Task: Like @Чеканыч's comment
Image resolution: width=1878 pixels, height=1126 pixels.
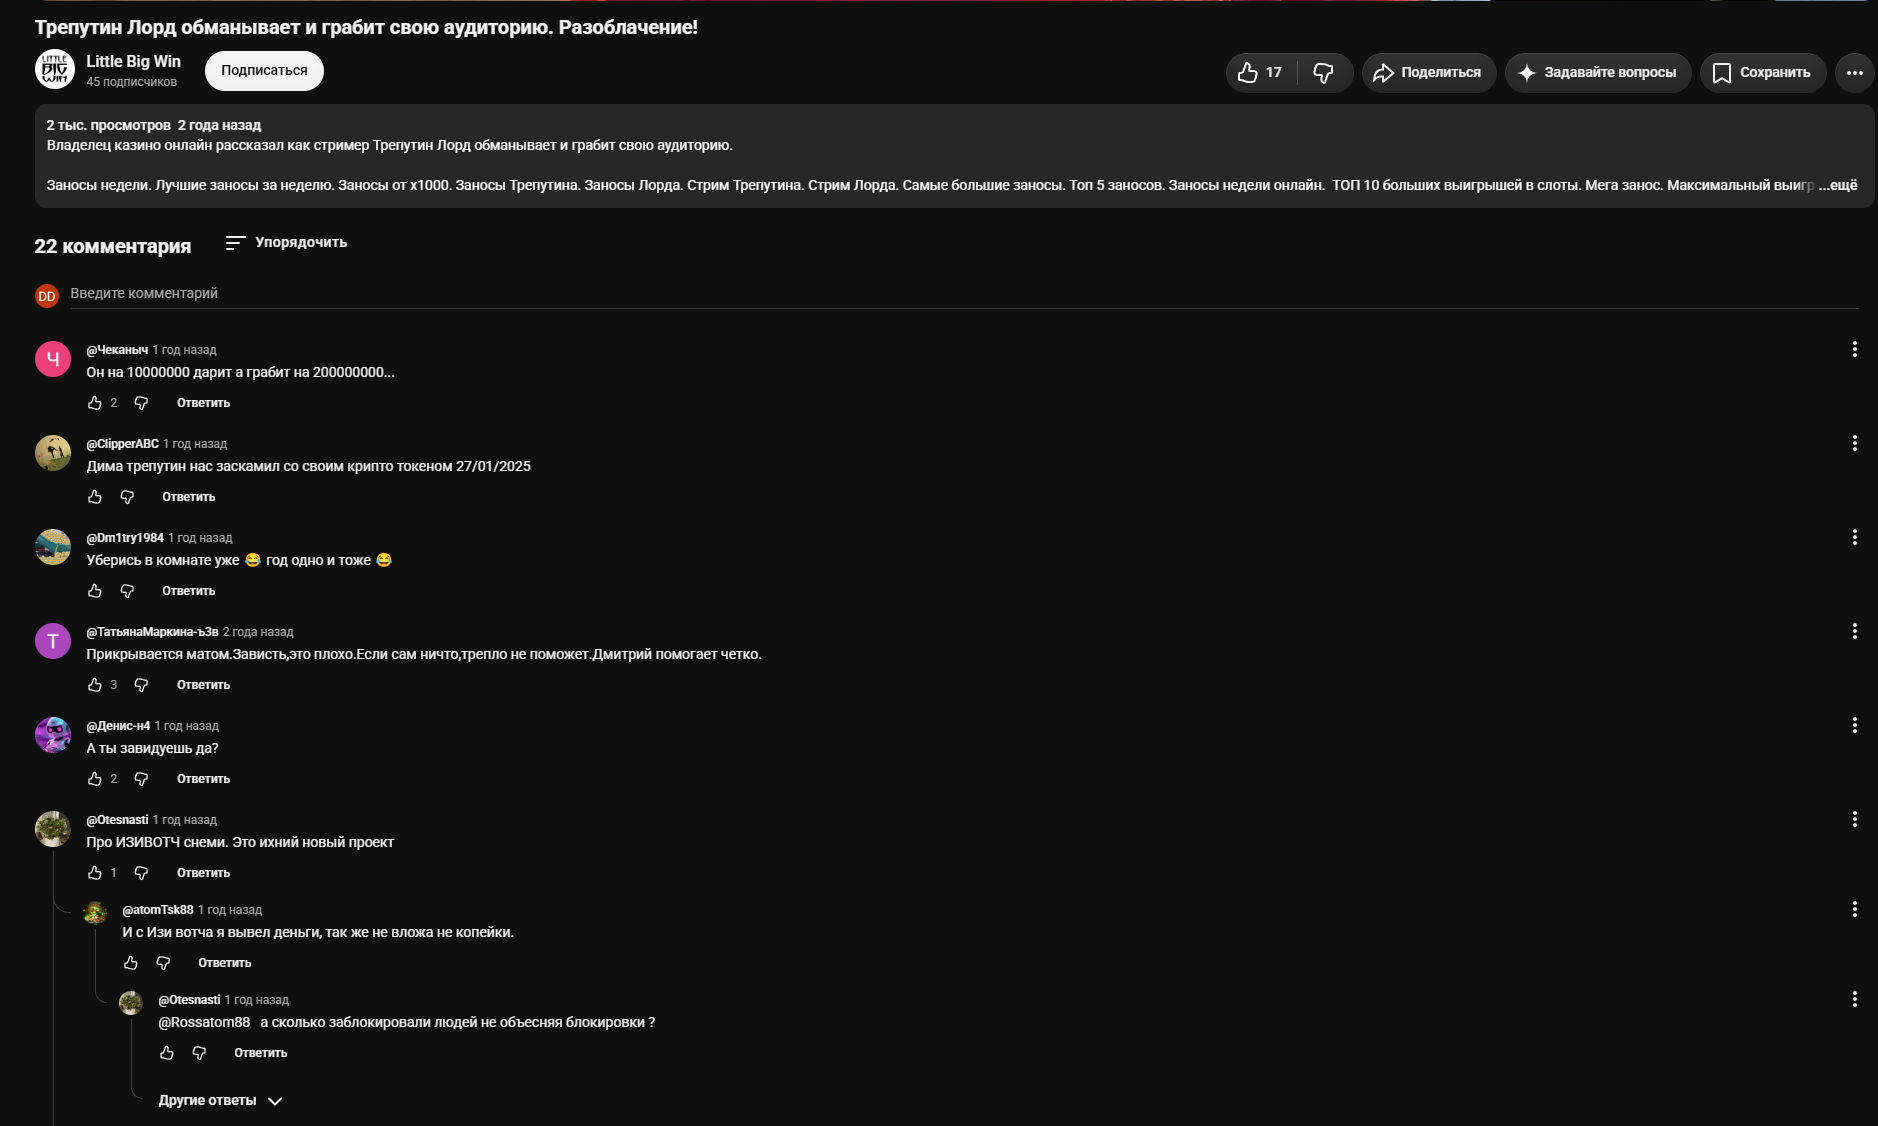Action: coord(95,403)
